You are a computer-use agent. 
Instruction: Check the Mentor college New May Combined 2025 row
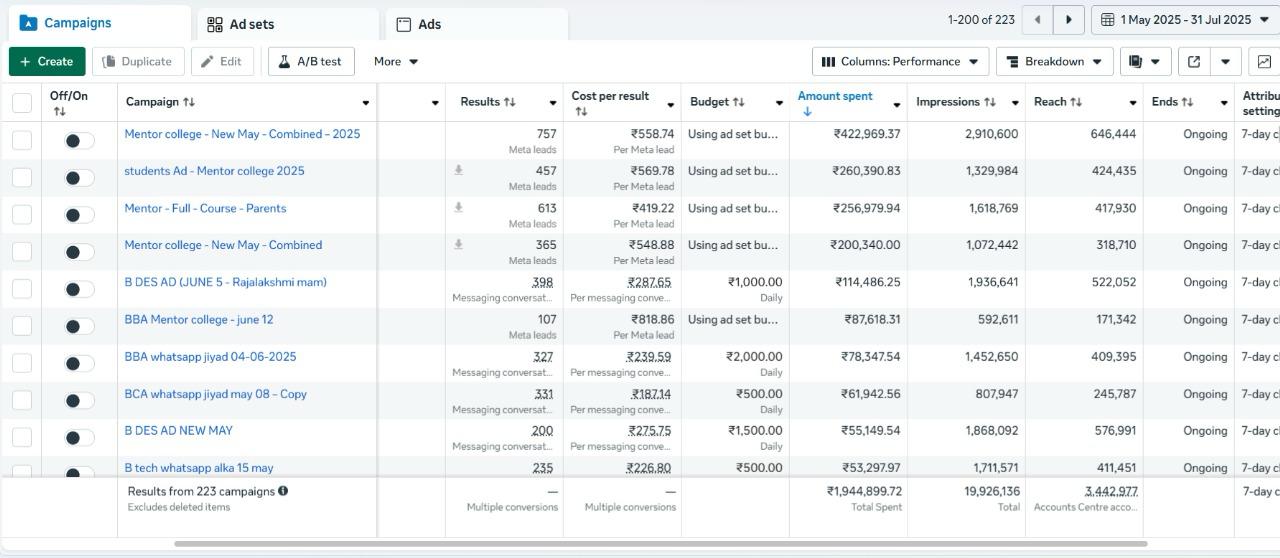22,140
